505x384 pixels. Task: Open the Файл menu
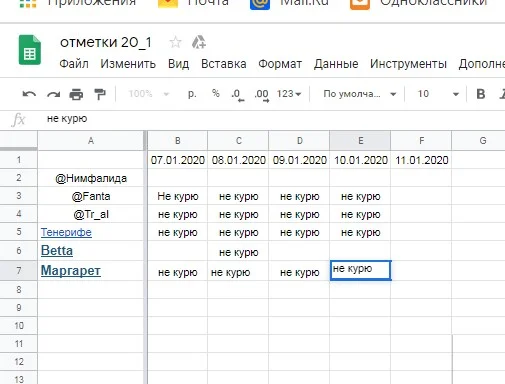(74, 64)
